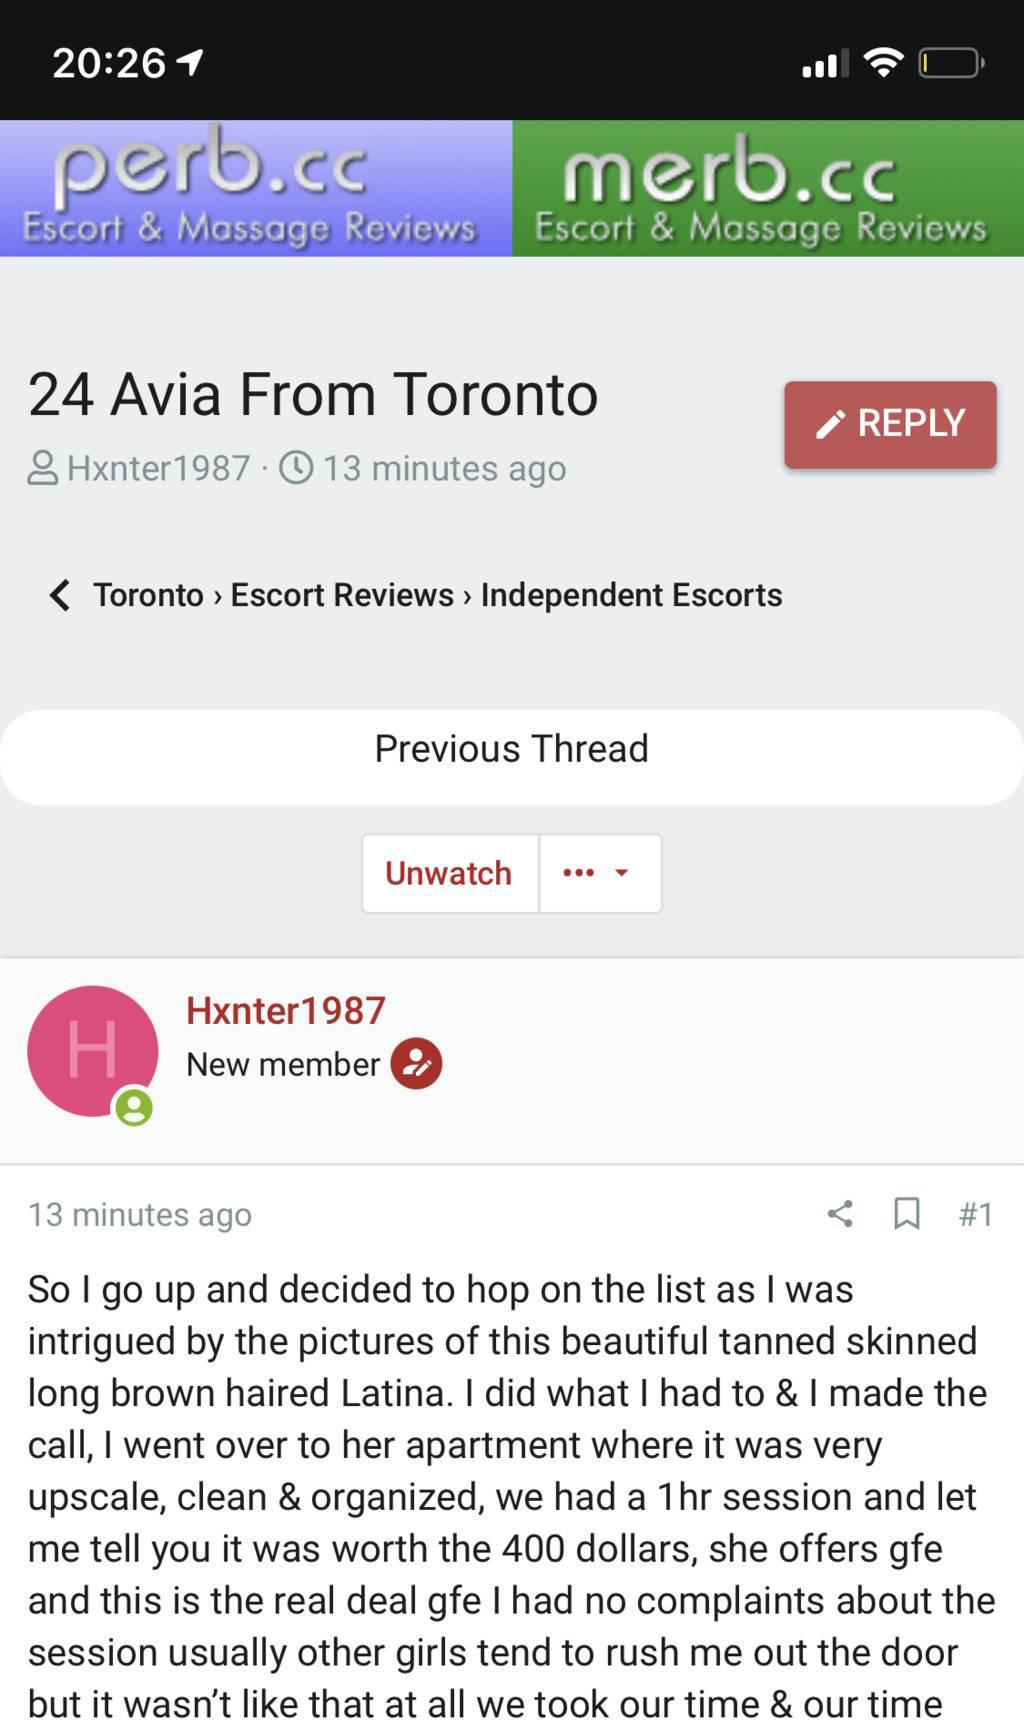Viewport: 1024px width, 1729px height.
Task: Open the three-dots dropdown menu
Action: 598,873
